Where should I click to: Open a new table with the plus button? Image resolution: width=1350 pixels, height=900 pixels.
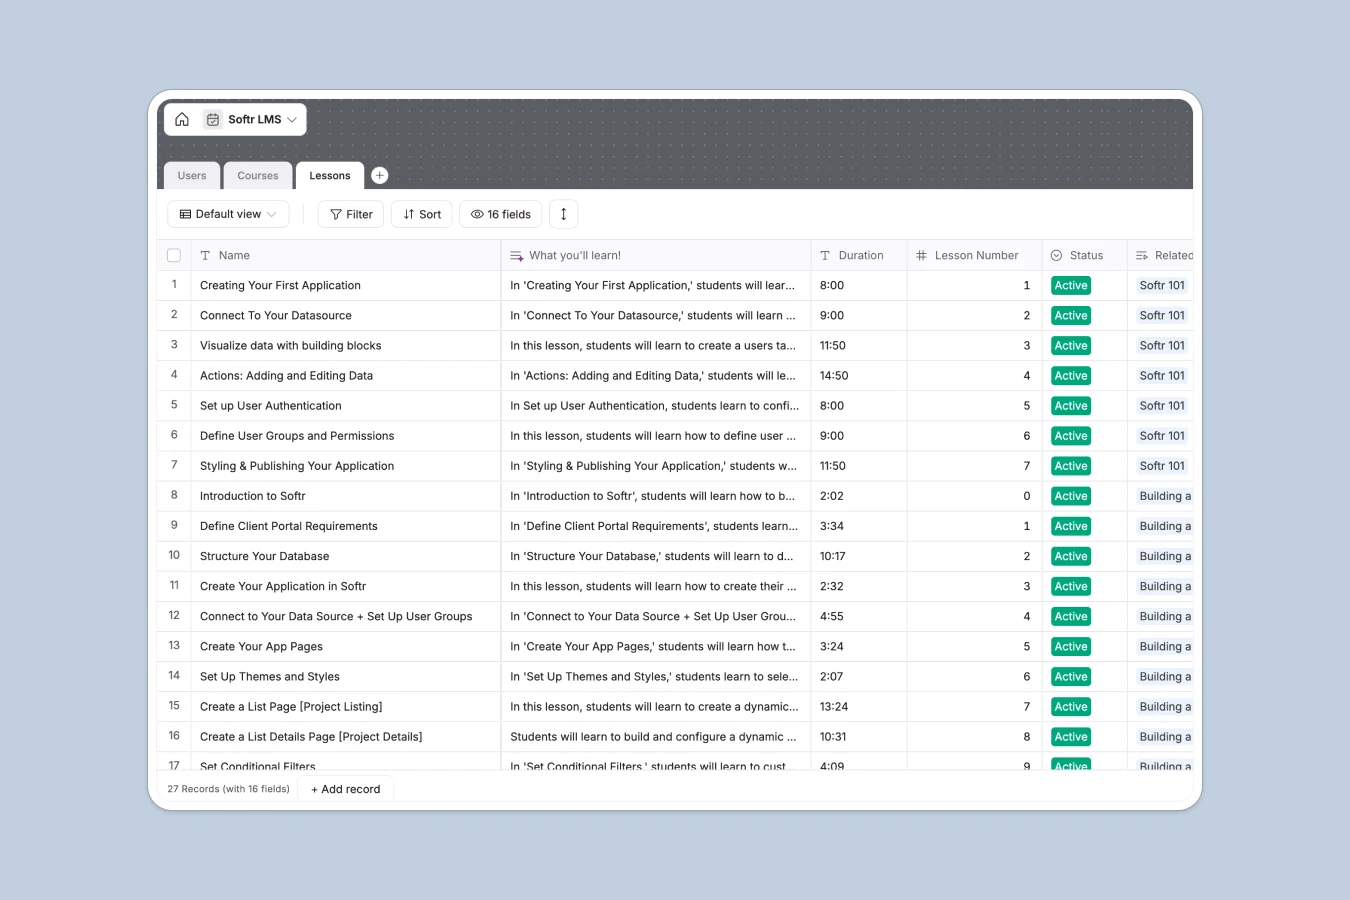point(379,174)
